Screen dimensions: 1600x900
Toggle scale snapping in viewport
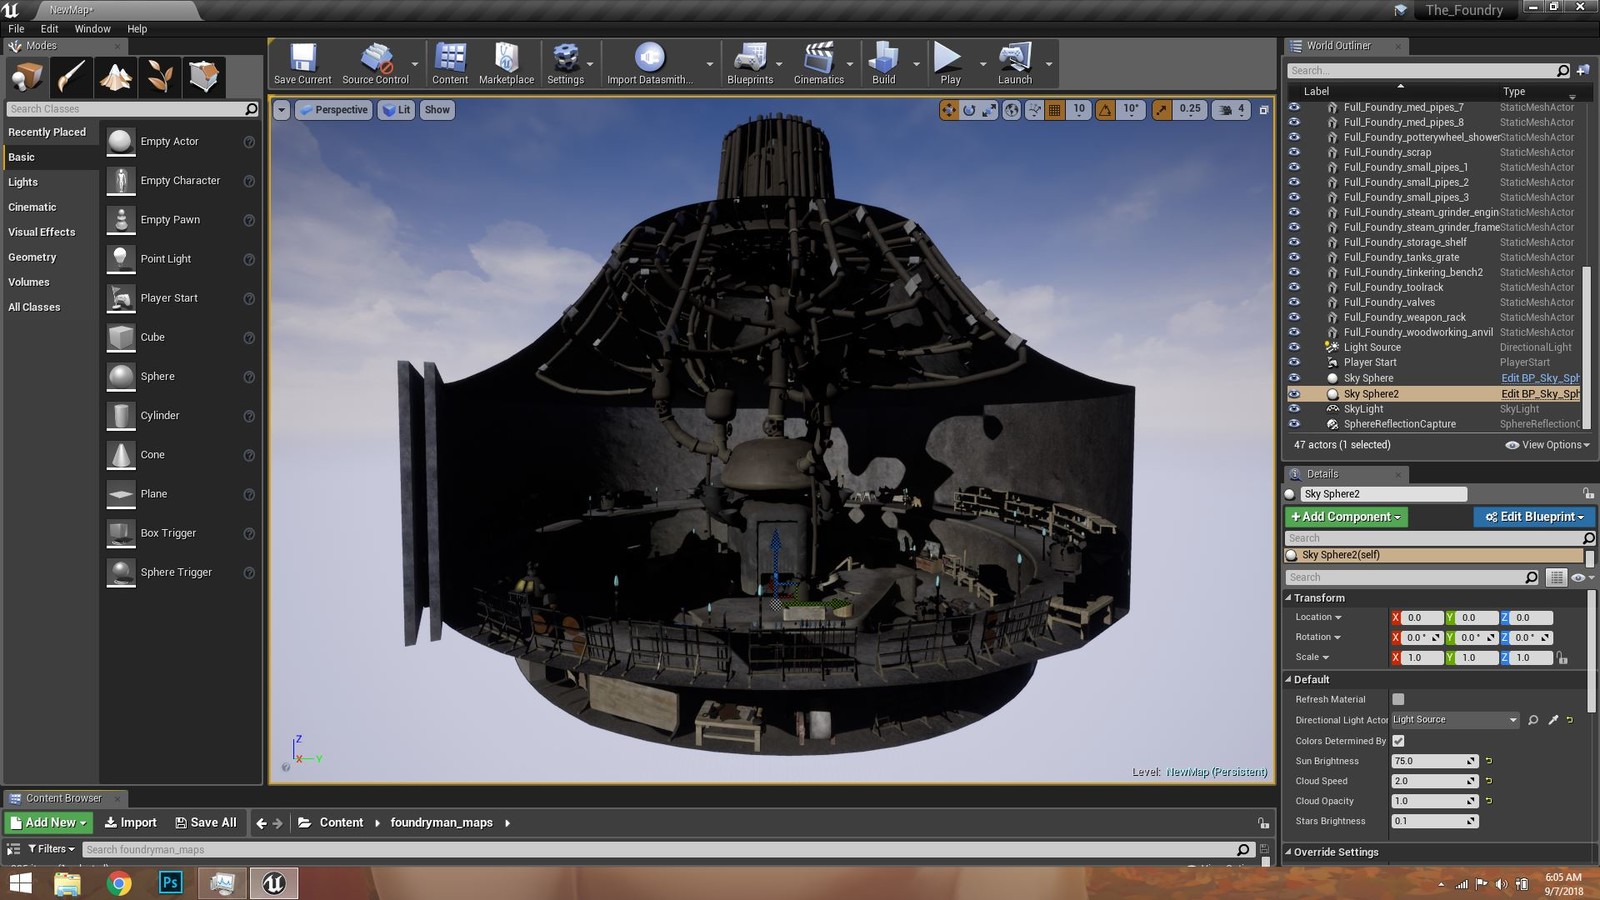pos(1161,110)
